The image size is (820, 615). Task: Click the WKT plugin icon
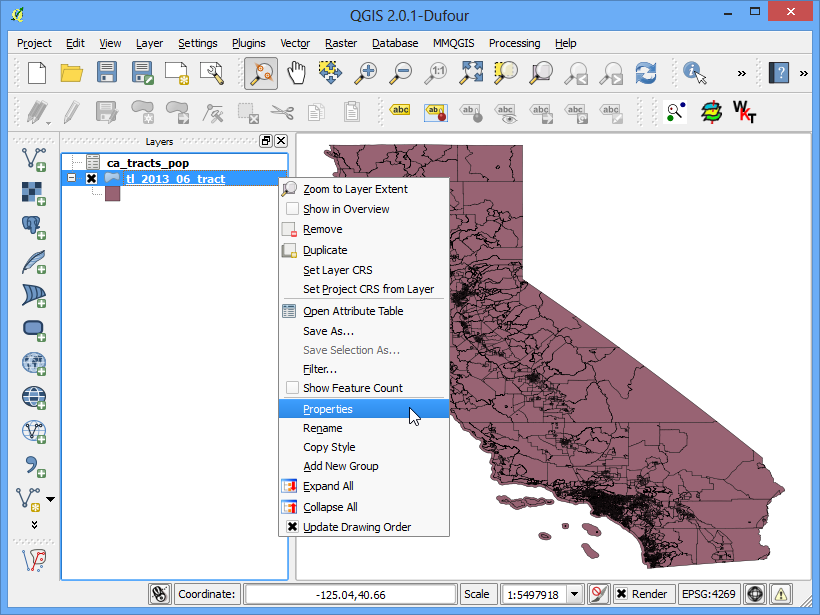coord(744,111)
